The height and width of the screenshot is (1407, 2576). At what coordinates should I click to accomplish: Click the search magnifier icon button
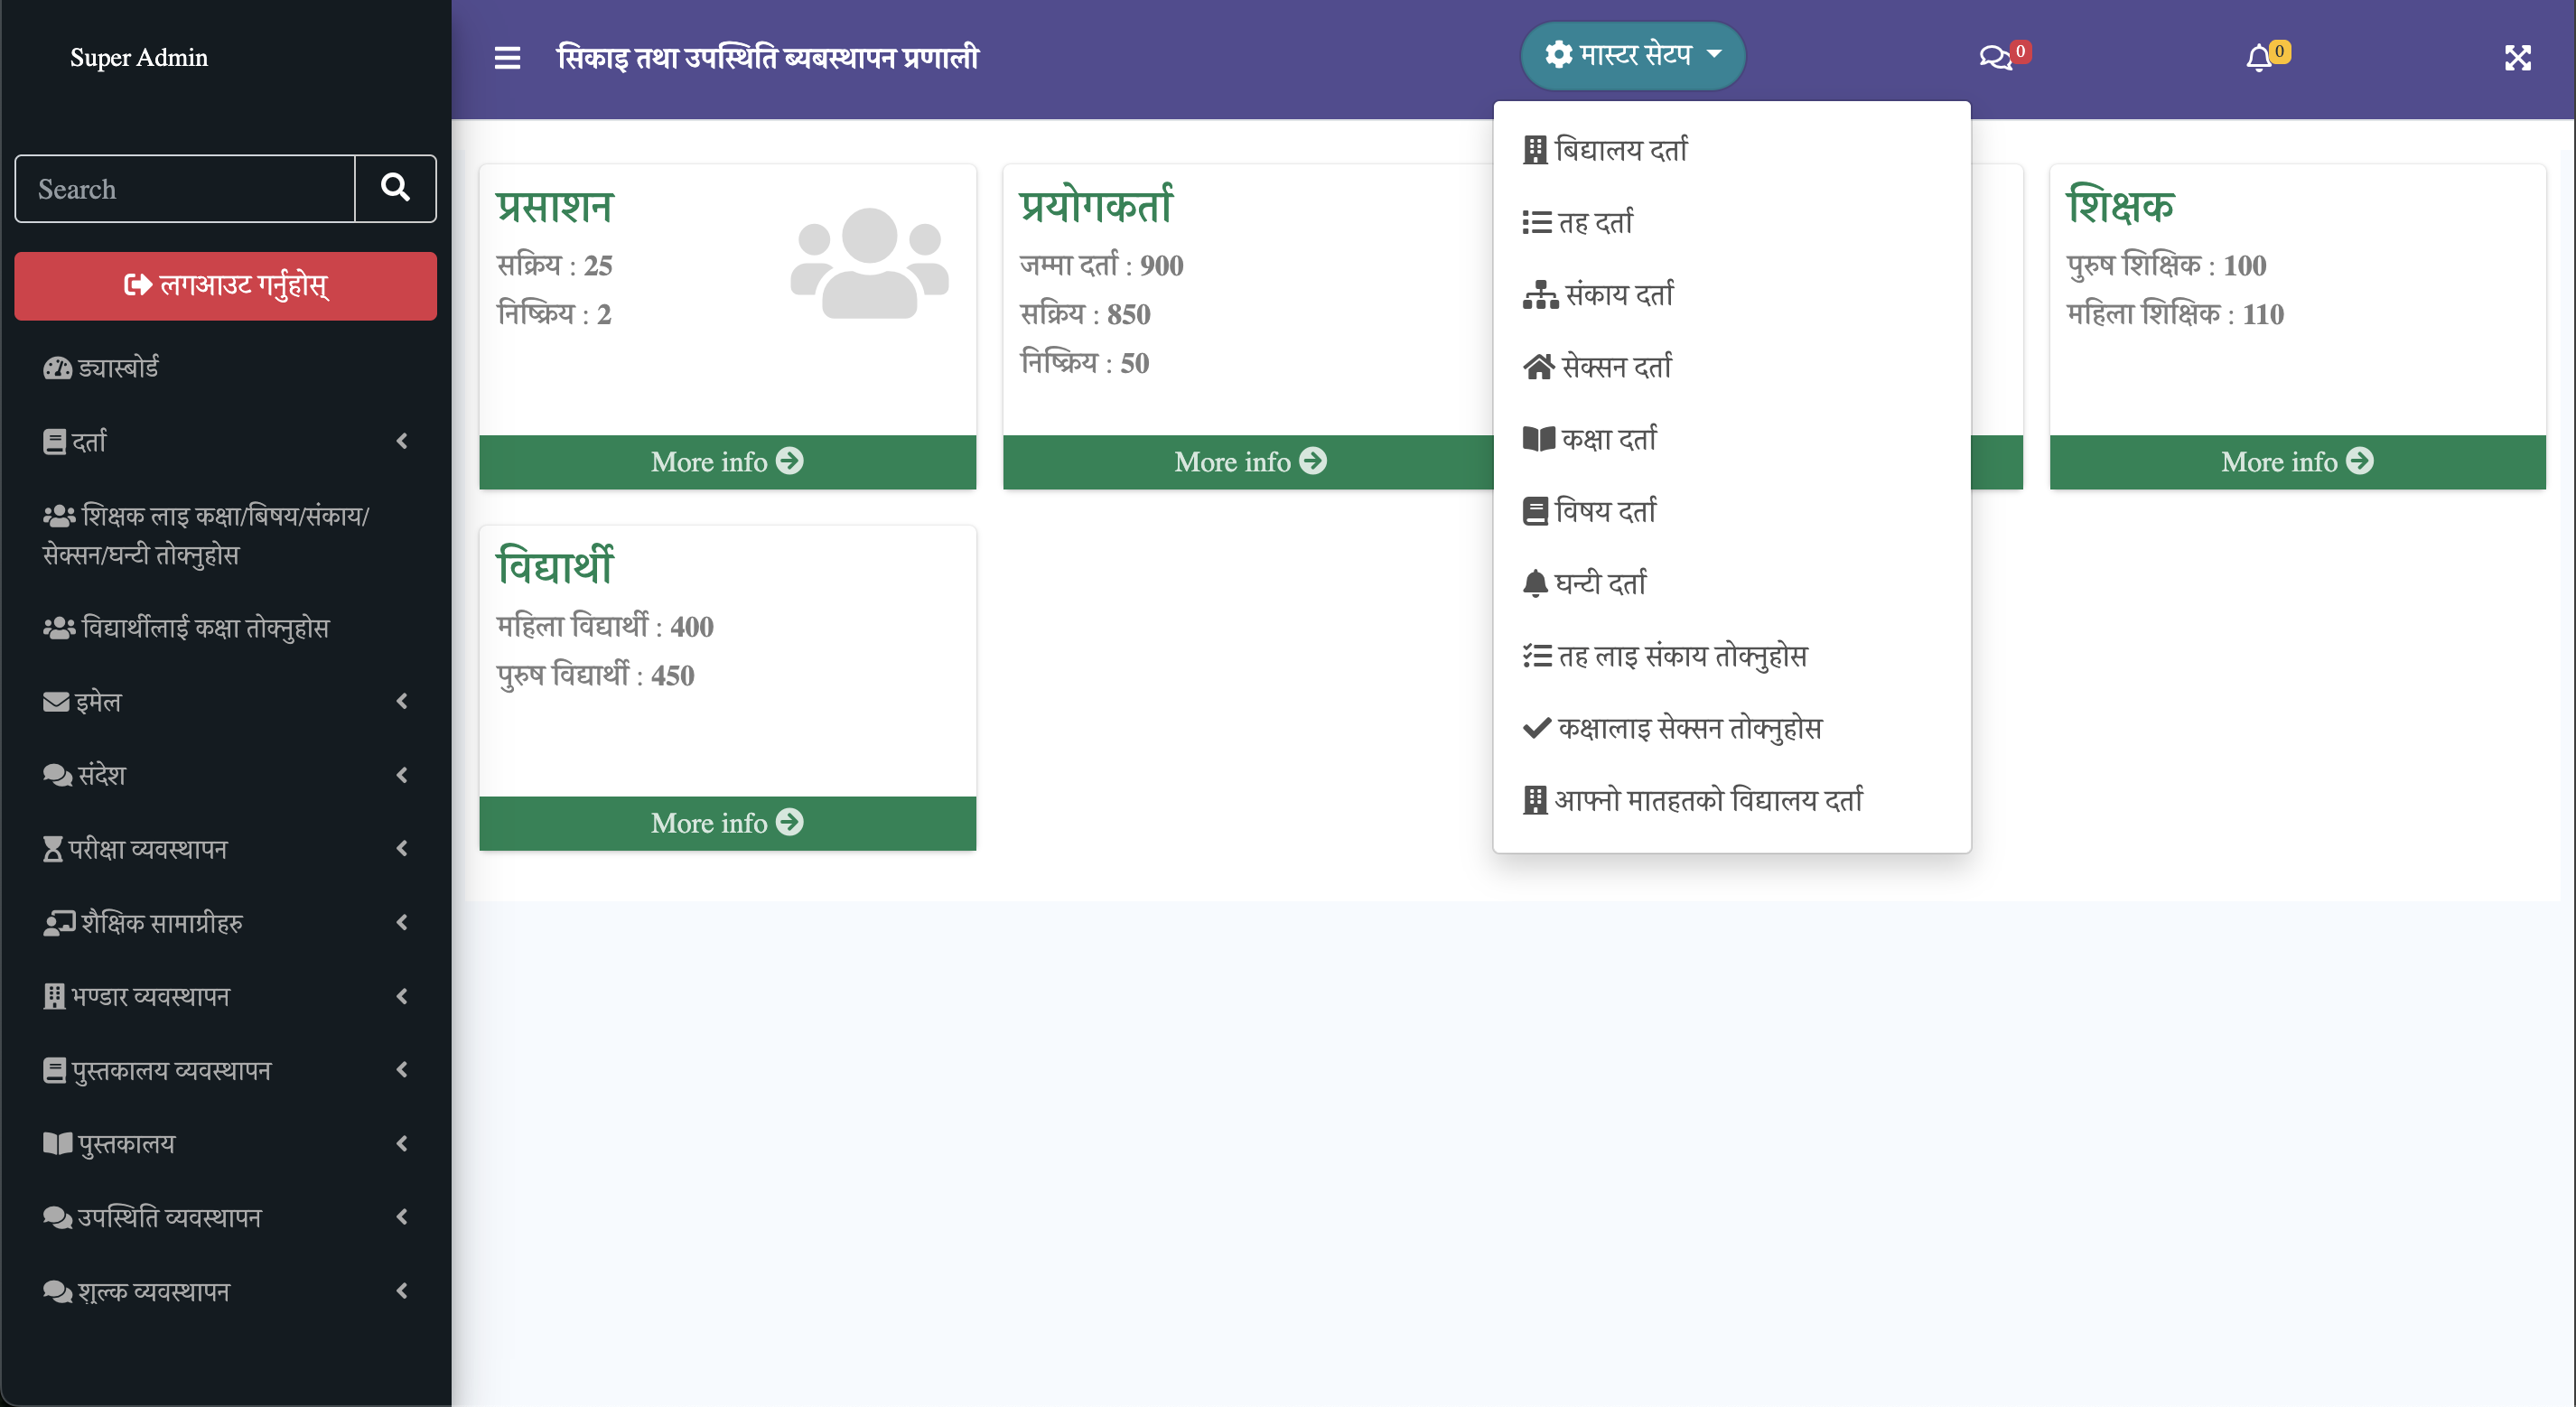[395, 188]
